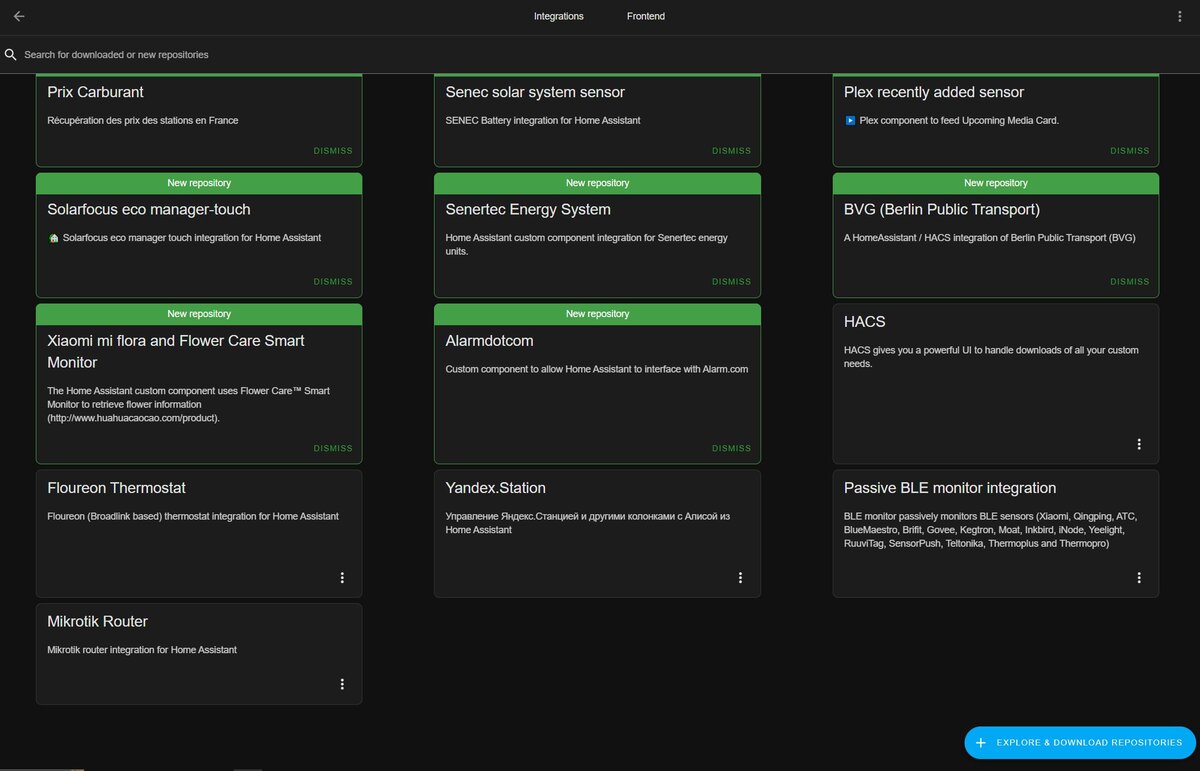The height and width of the screenshot is (771, 1200).
Task: Open the HACS card title
Action: click(x=865, y=322)
